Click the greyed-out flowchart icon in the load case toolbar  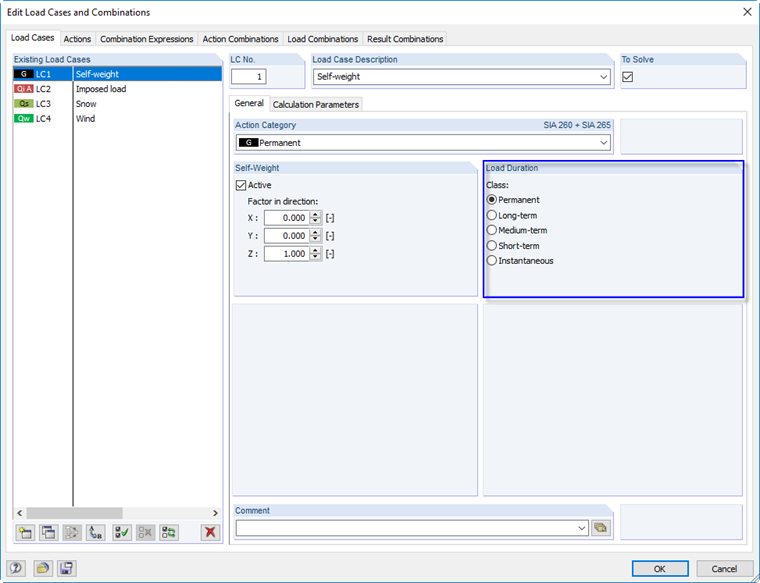pos(72,533)
